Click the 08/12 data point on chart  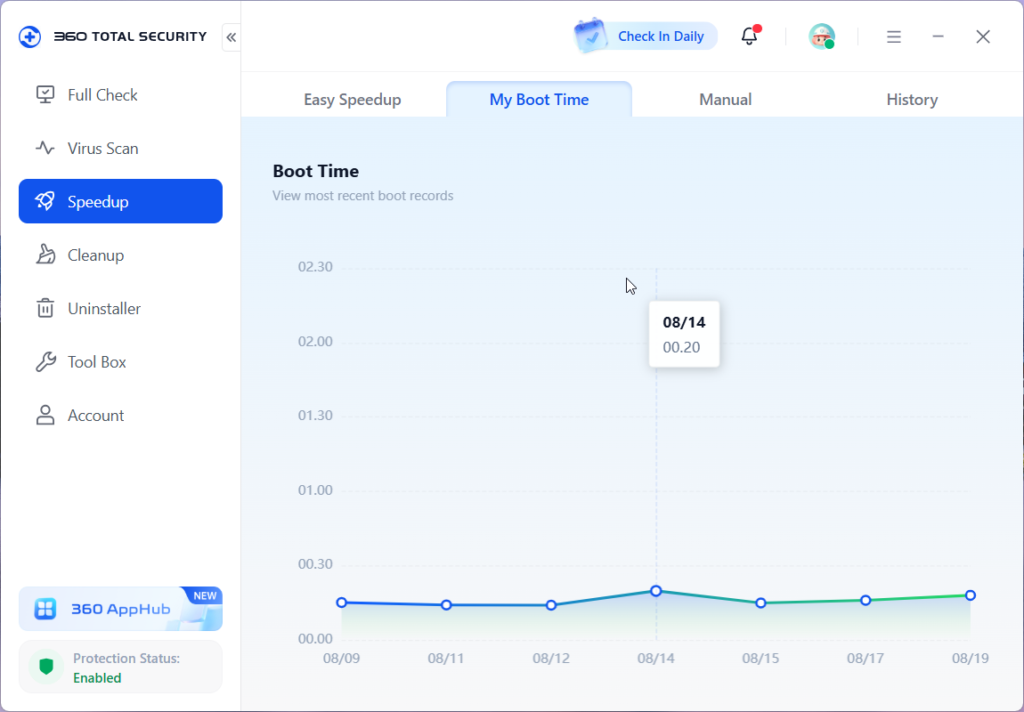pos(551,605)
